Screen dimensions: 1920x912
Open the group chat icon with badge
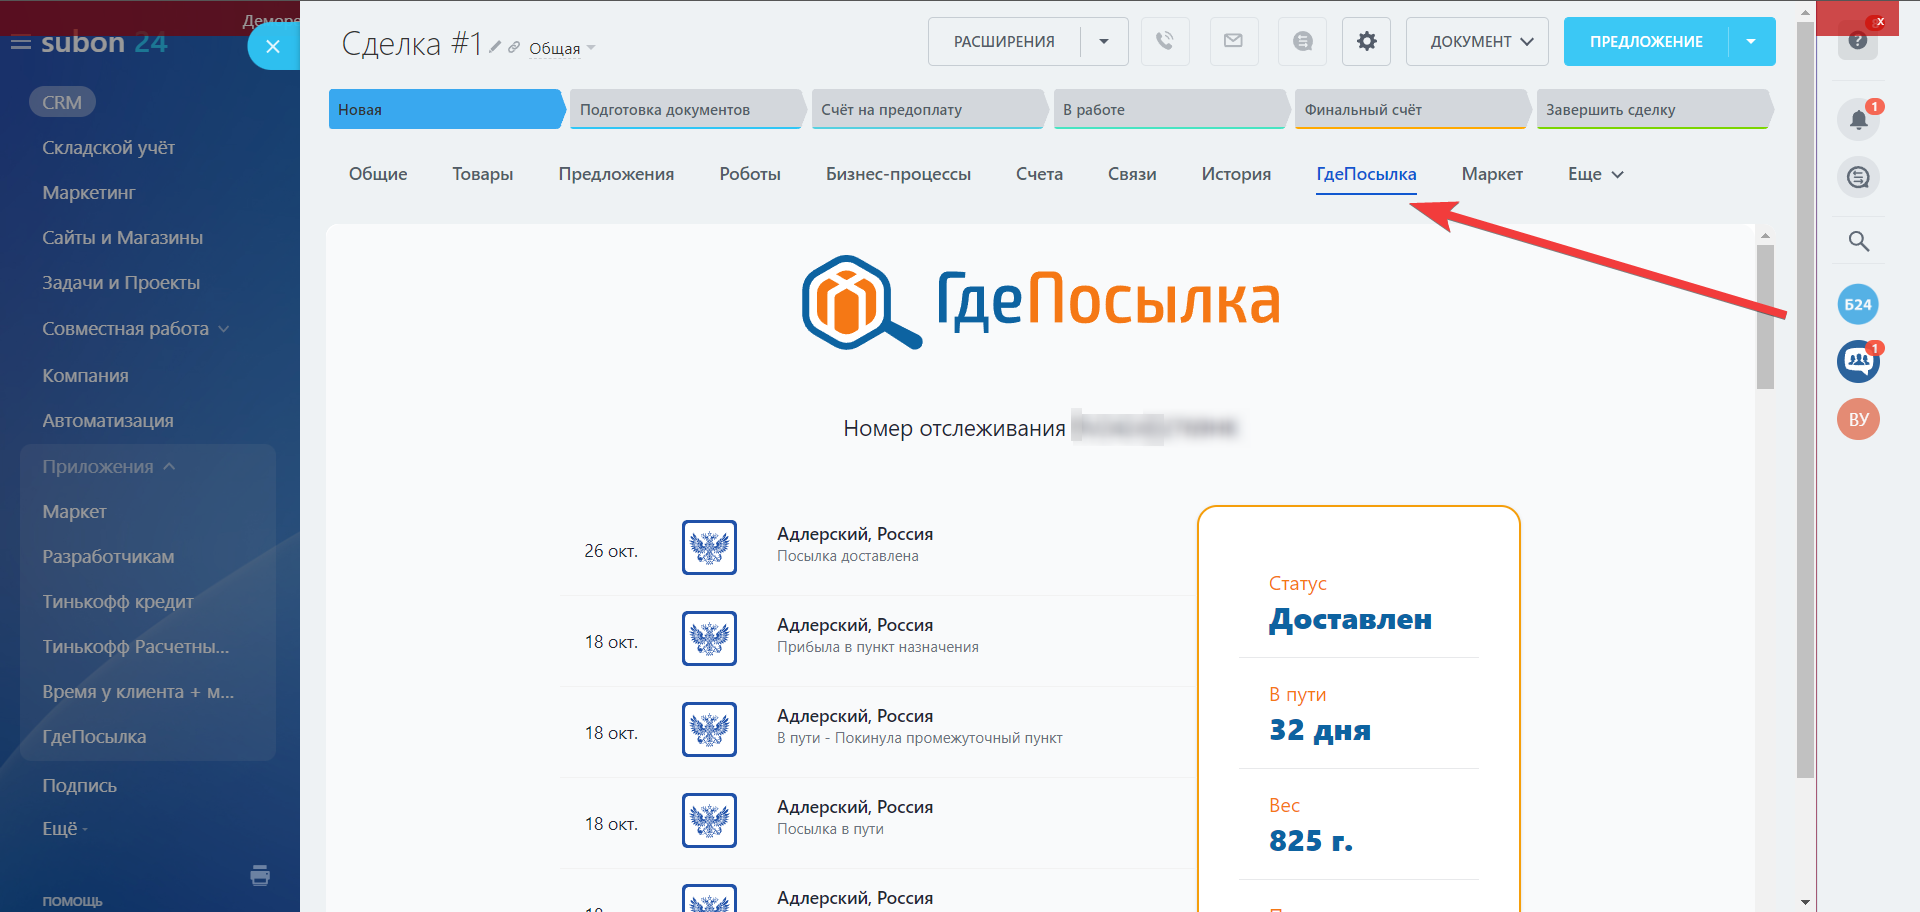click(x=1858, y=361)
